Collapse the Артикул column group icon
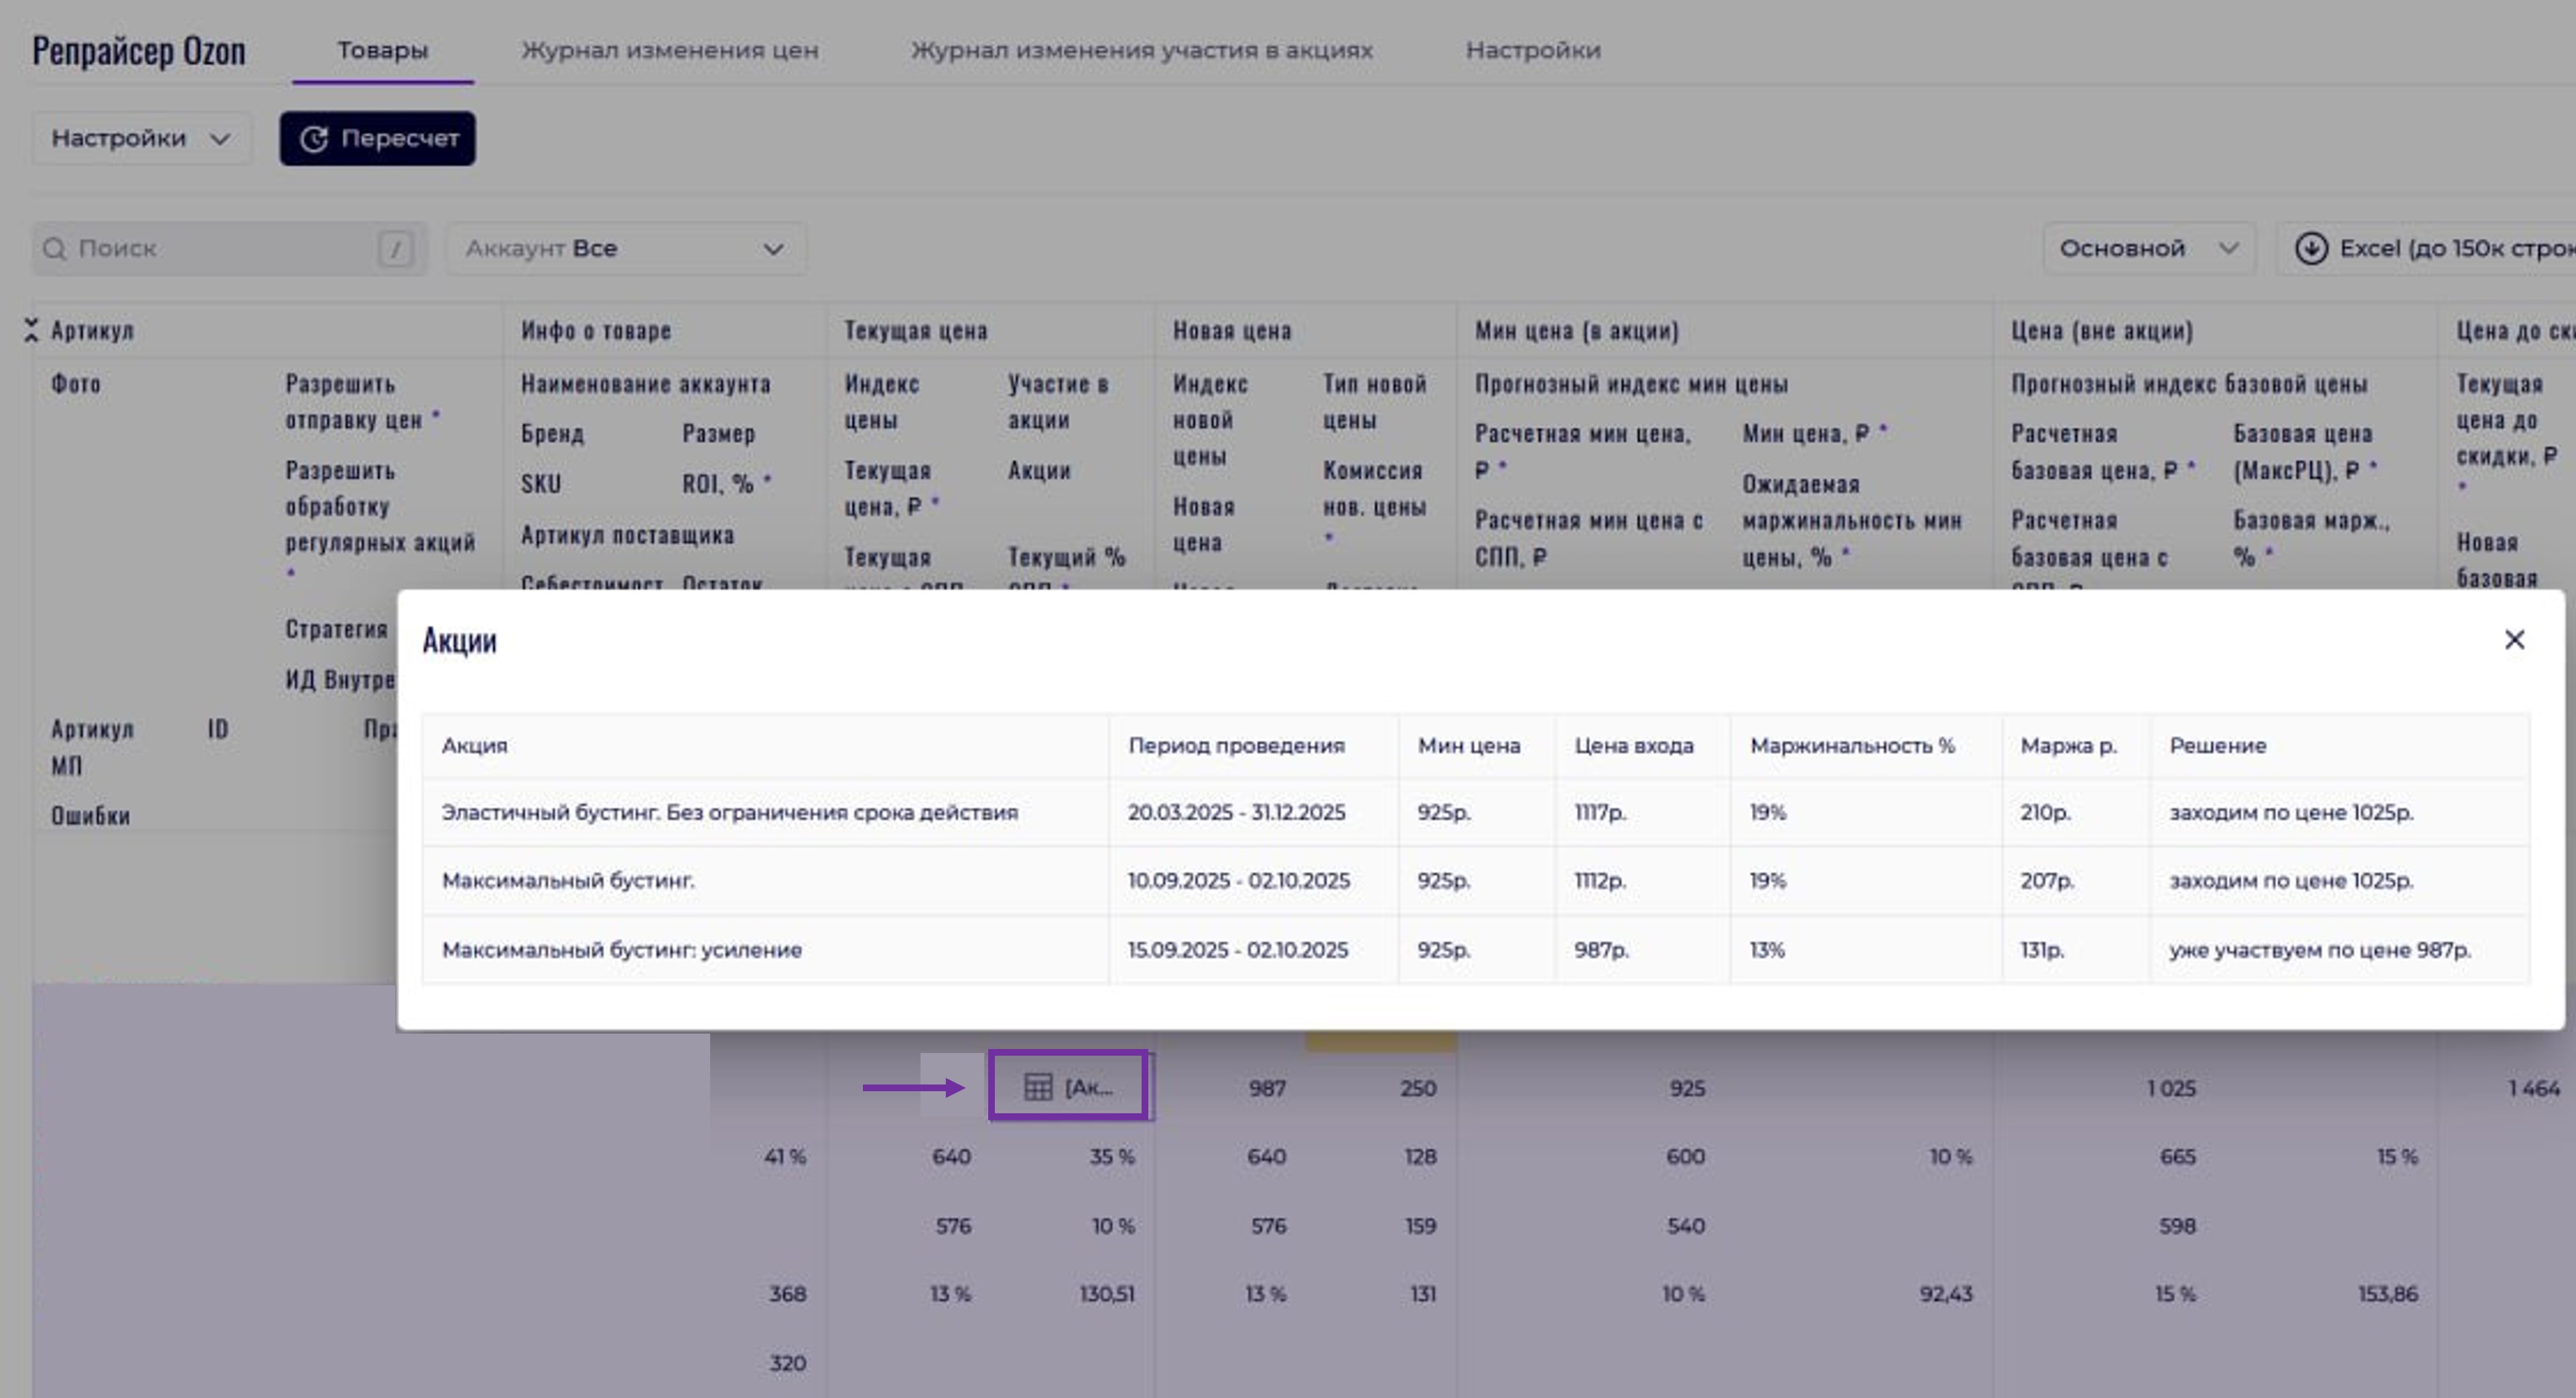This screenshot has width=2576, height=1398. (x=32, y=330)
